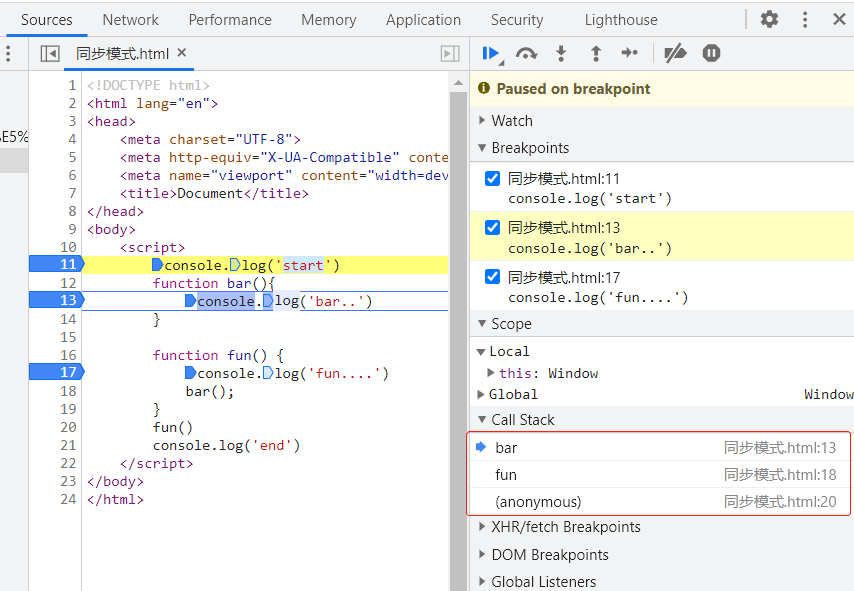This screenshot has height=591, width=854.
Task: Click inline breakpoint marker before log on line 11
Action: tap(235, 265)
